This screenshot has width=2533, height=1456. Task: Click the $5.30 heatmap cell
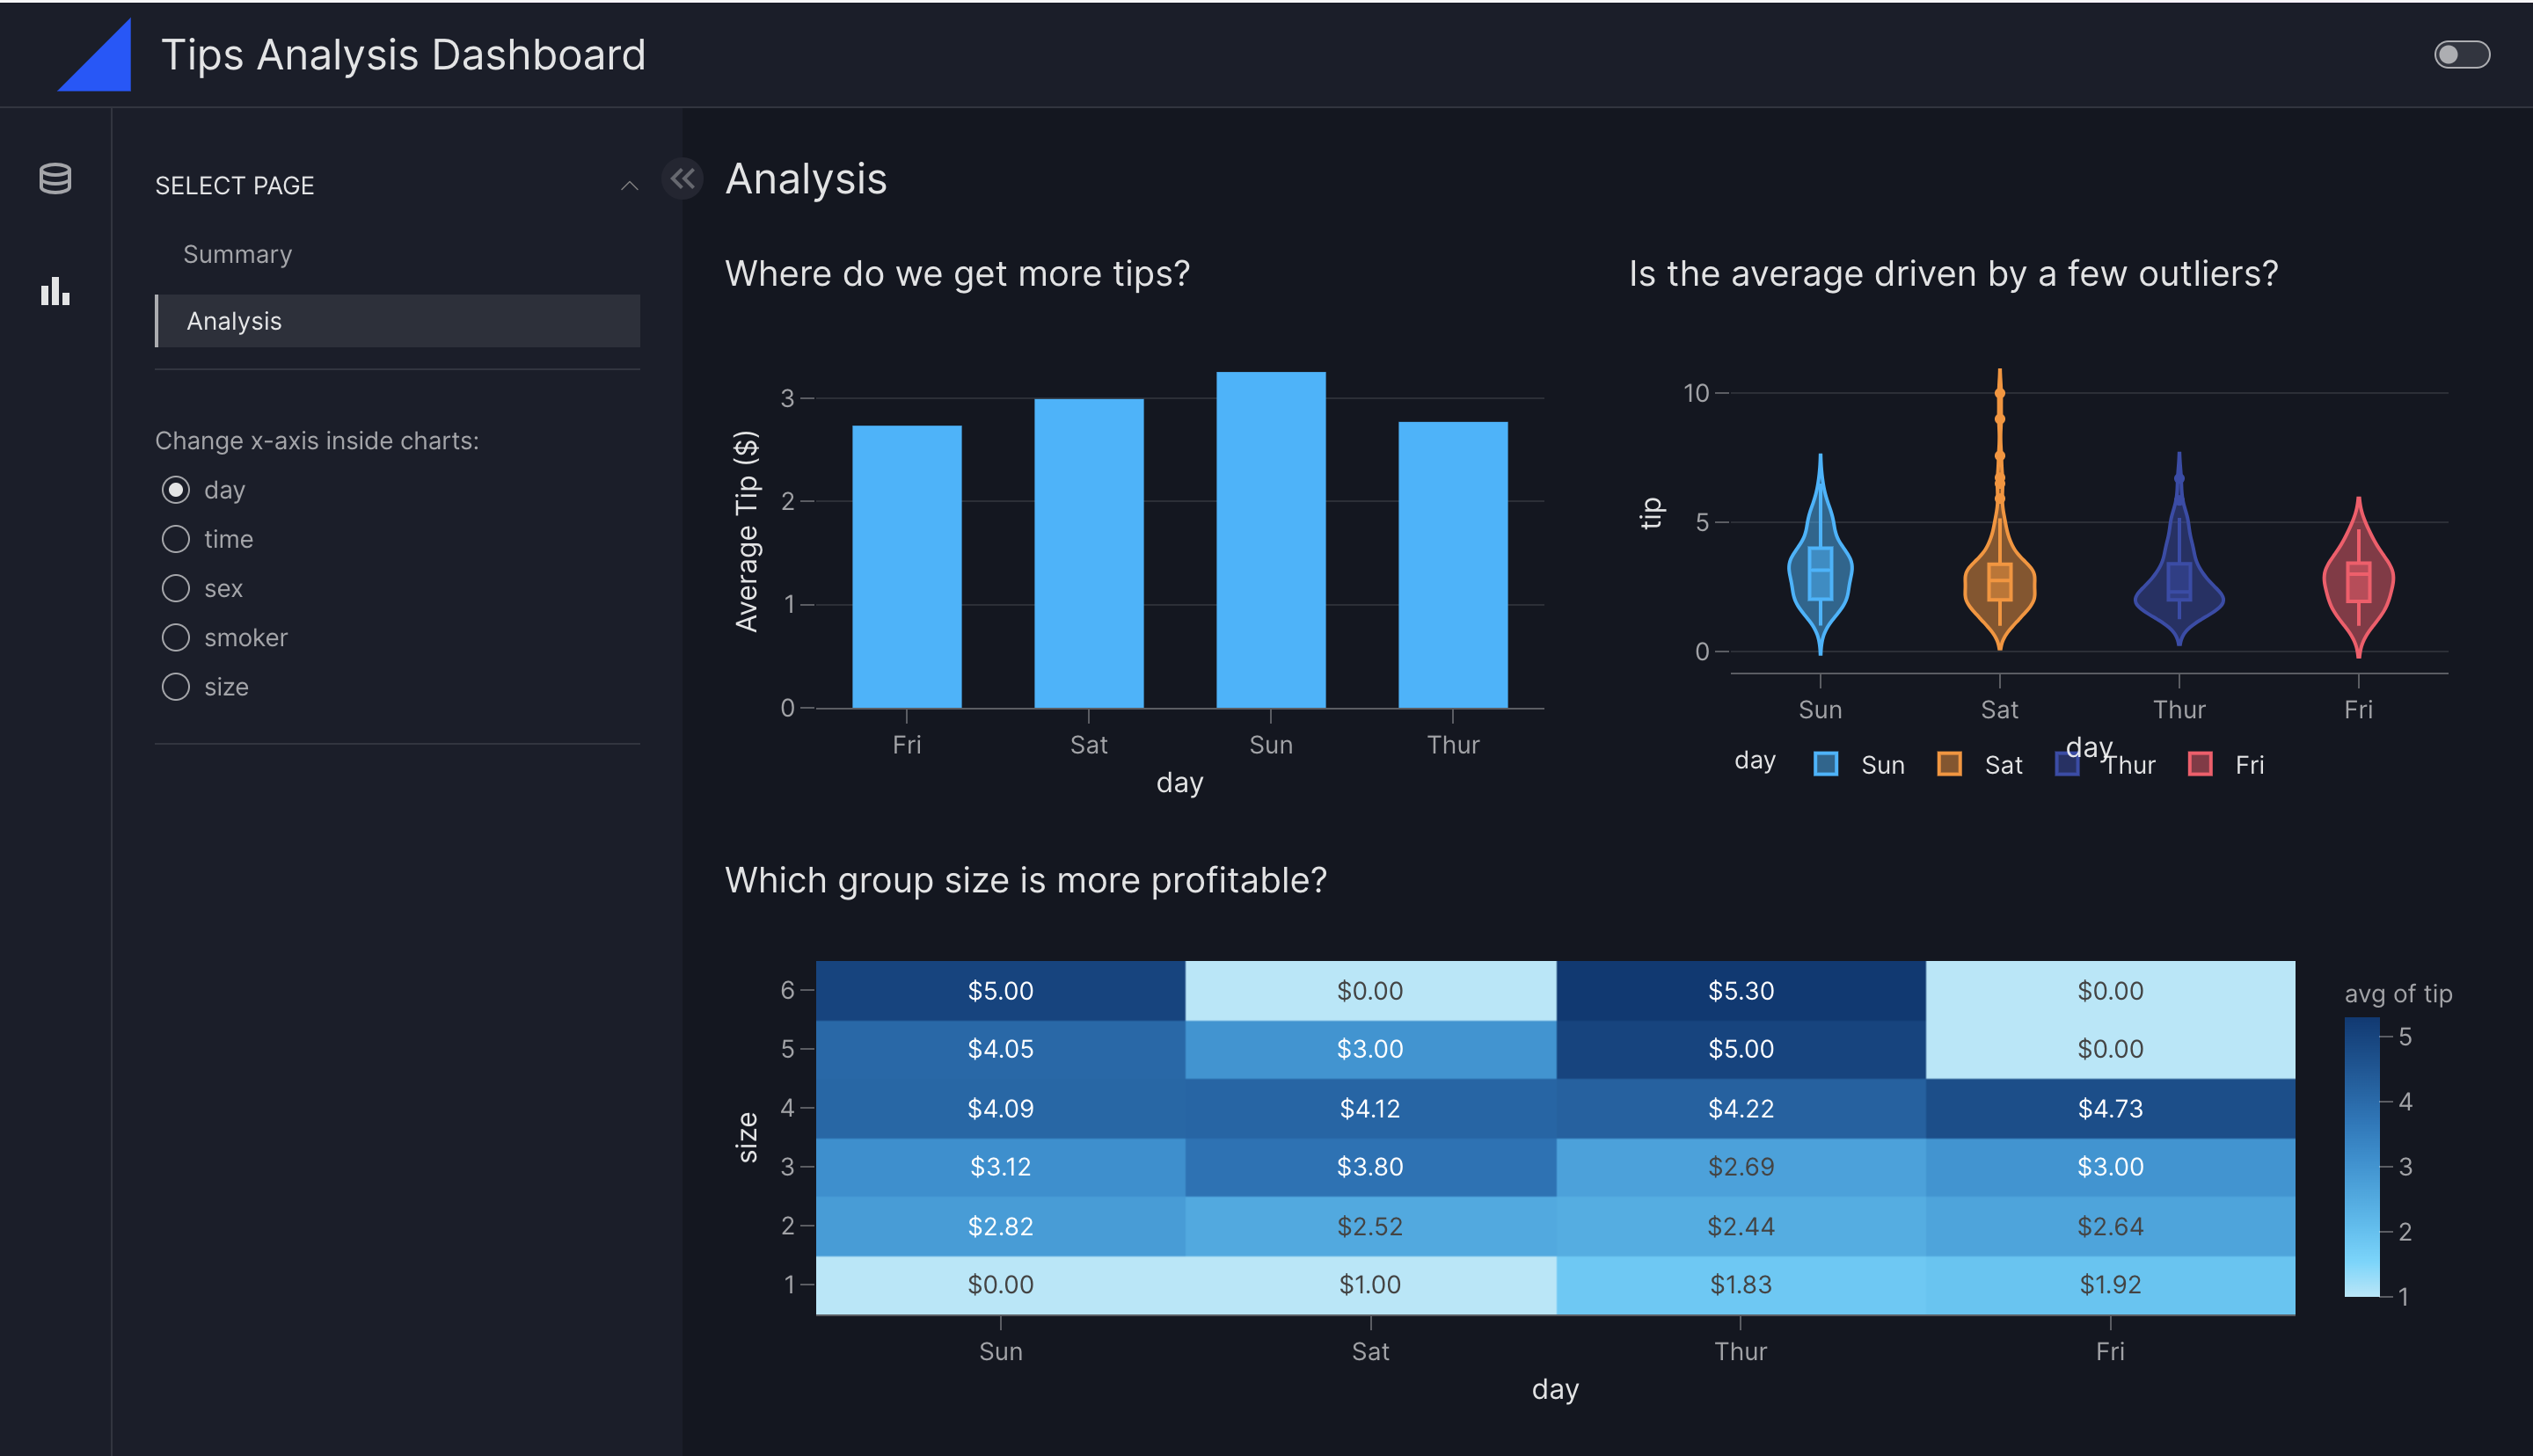coord(1740,991)
